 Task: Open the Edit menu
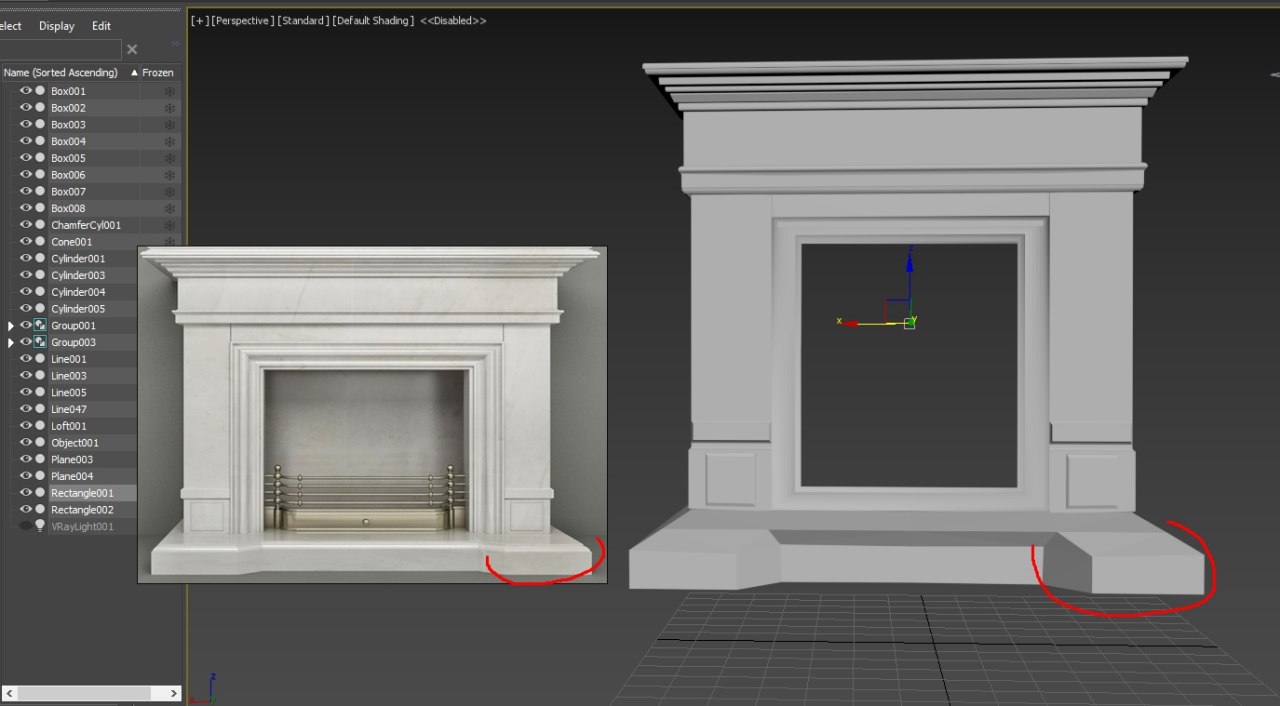click(x=101, y=26)
